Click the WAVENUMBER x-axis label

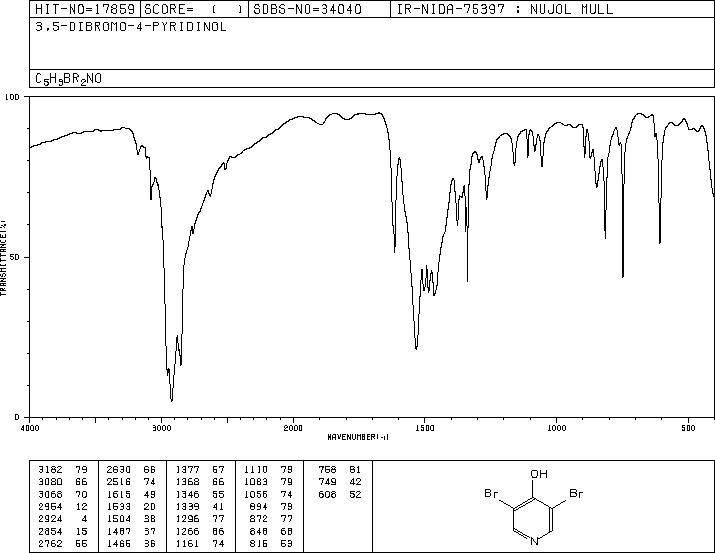(x=358, y=437)
